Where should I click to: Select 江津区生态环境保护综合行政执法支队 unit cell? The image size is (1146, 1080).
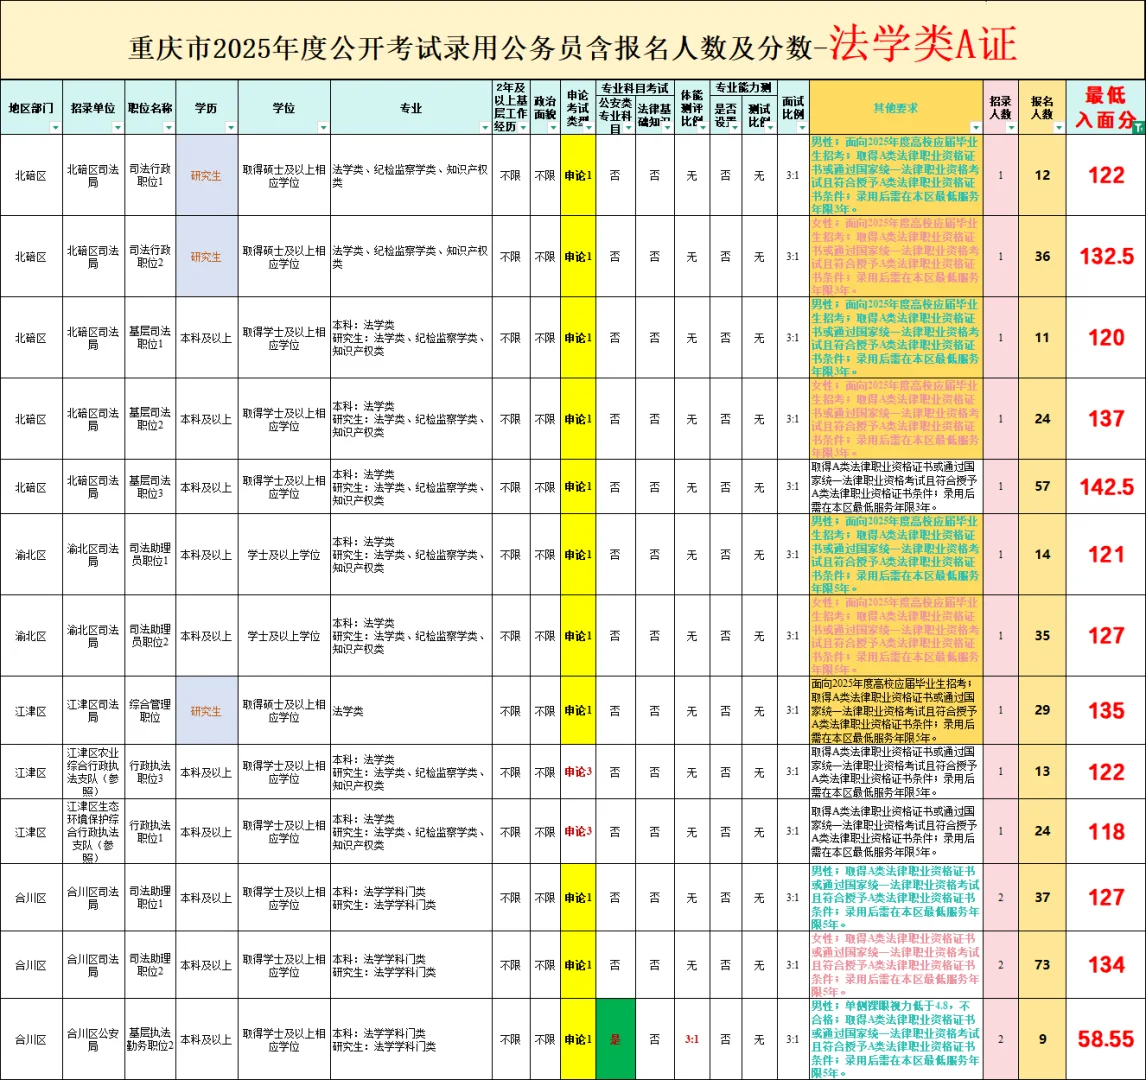click(x=93, y=832)
